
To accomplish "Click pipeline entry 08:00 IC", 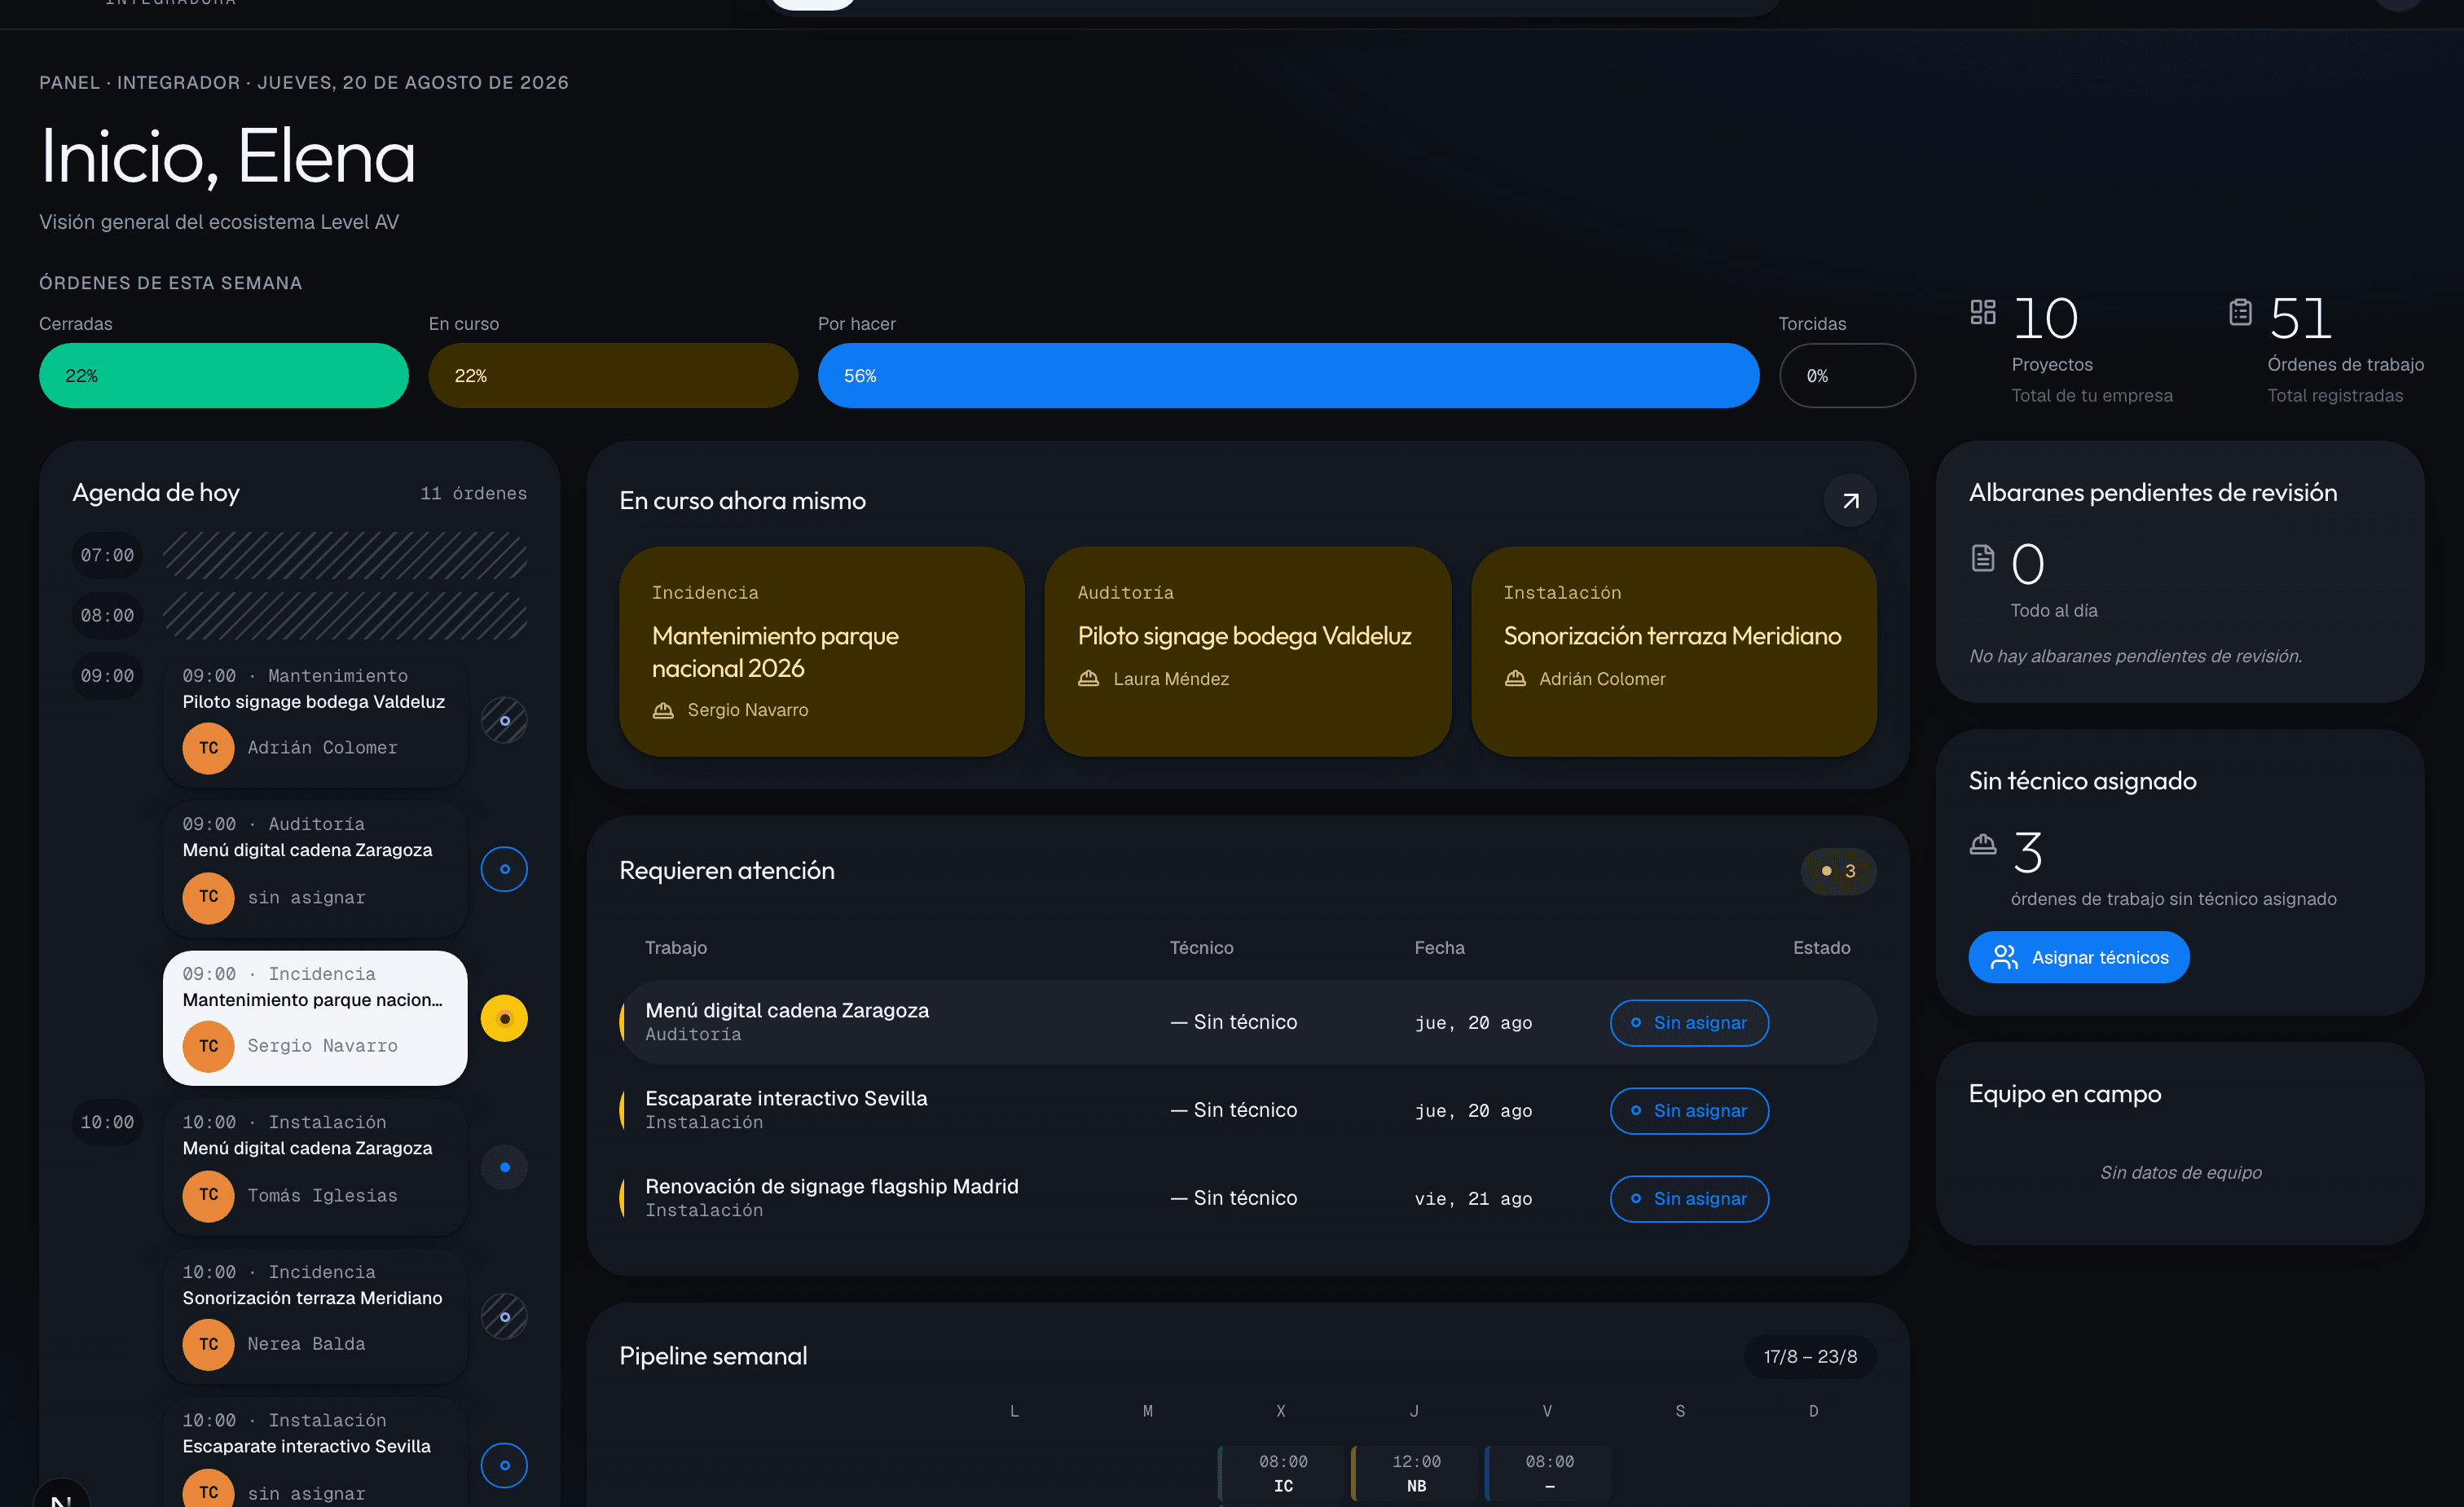I will (1282, 1474).
